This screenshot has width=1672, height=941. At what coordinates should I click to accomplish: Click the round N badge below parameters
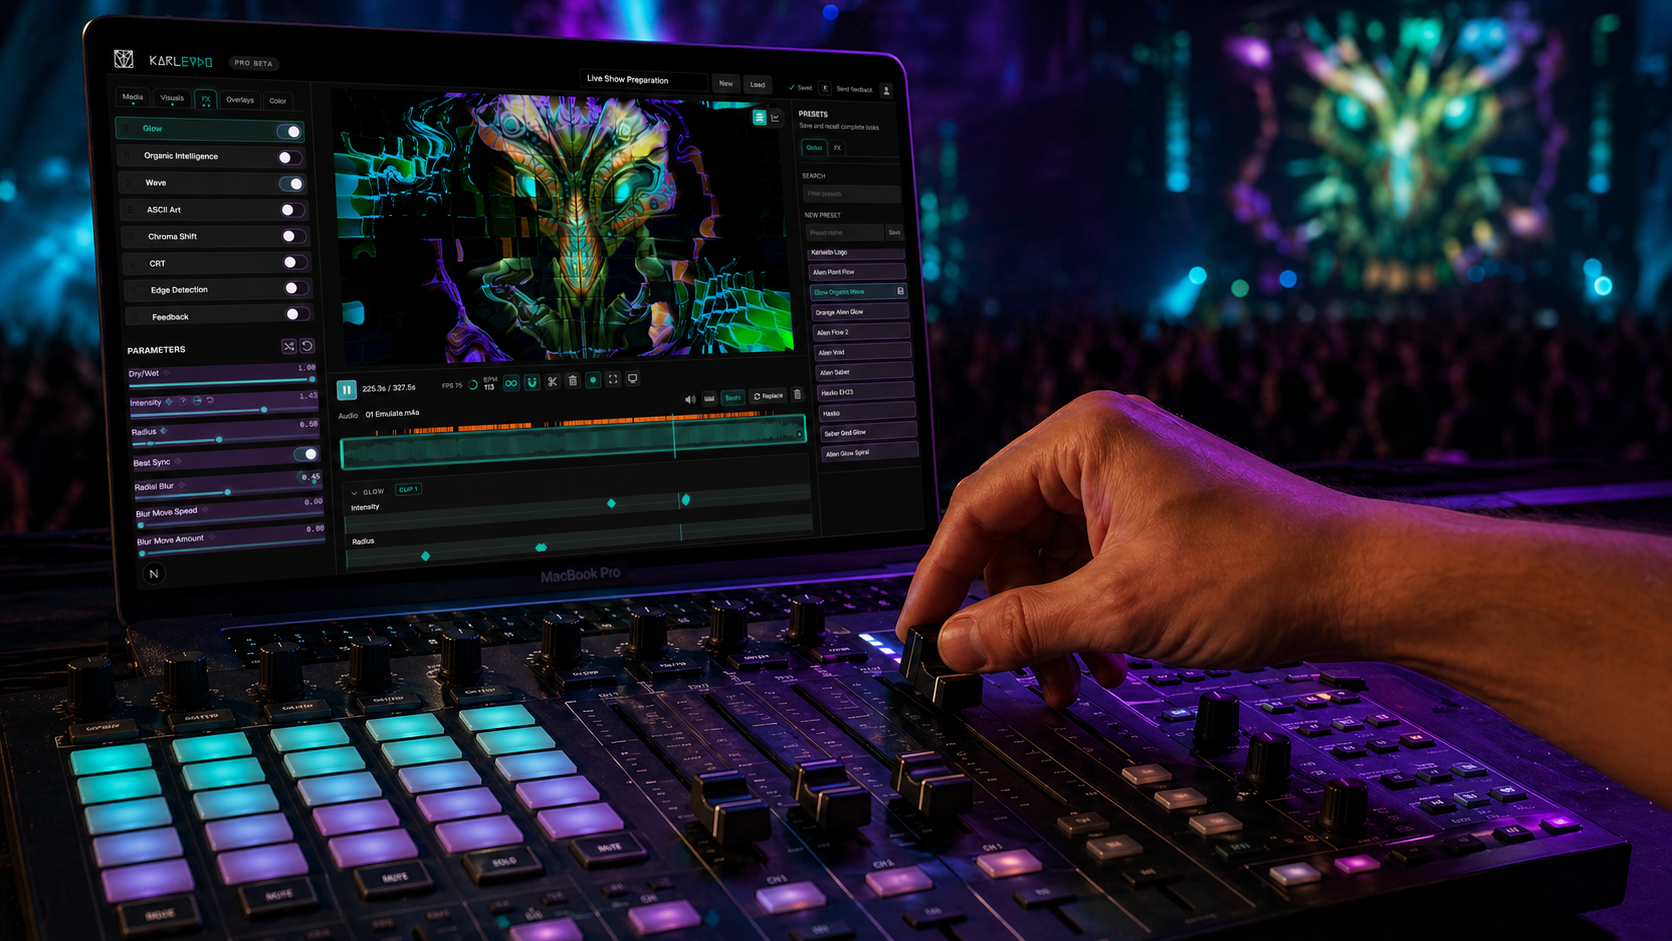tap(153, 573)
